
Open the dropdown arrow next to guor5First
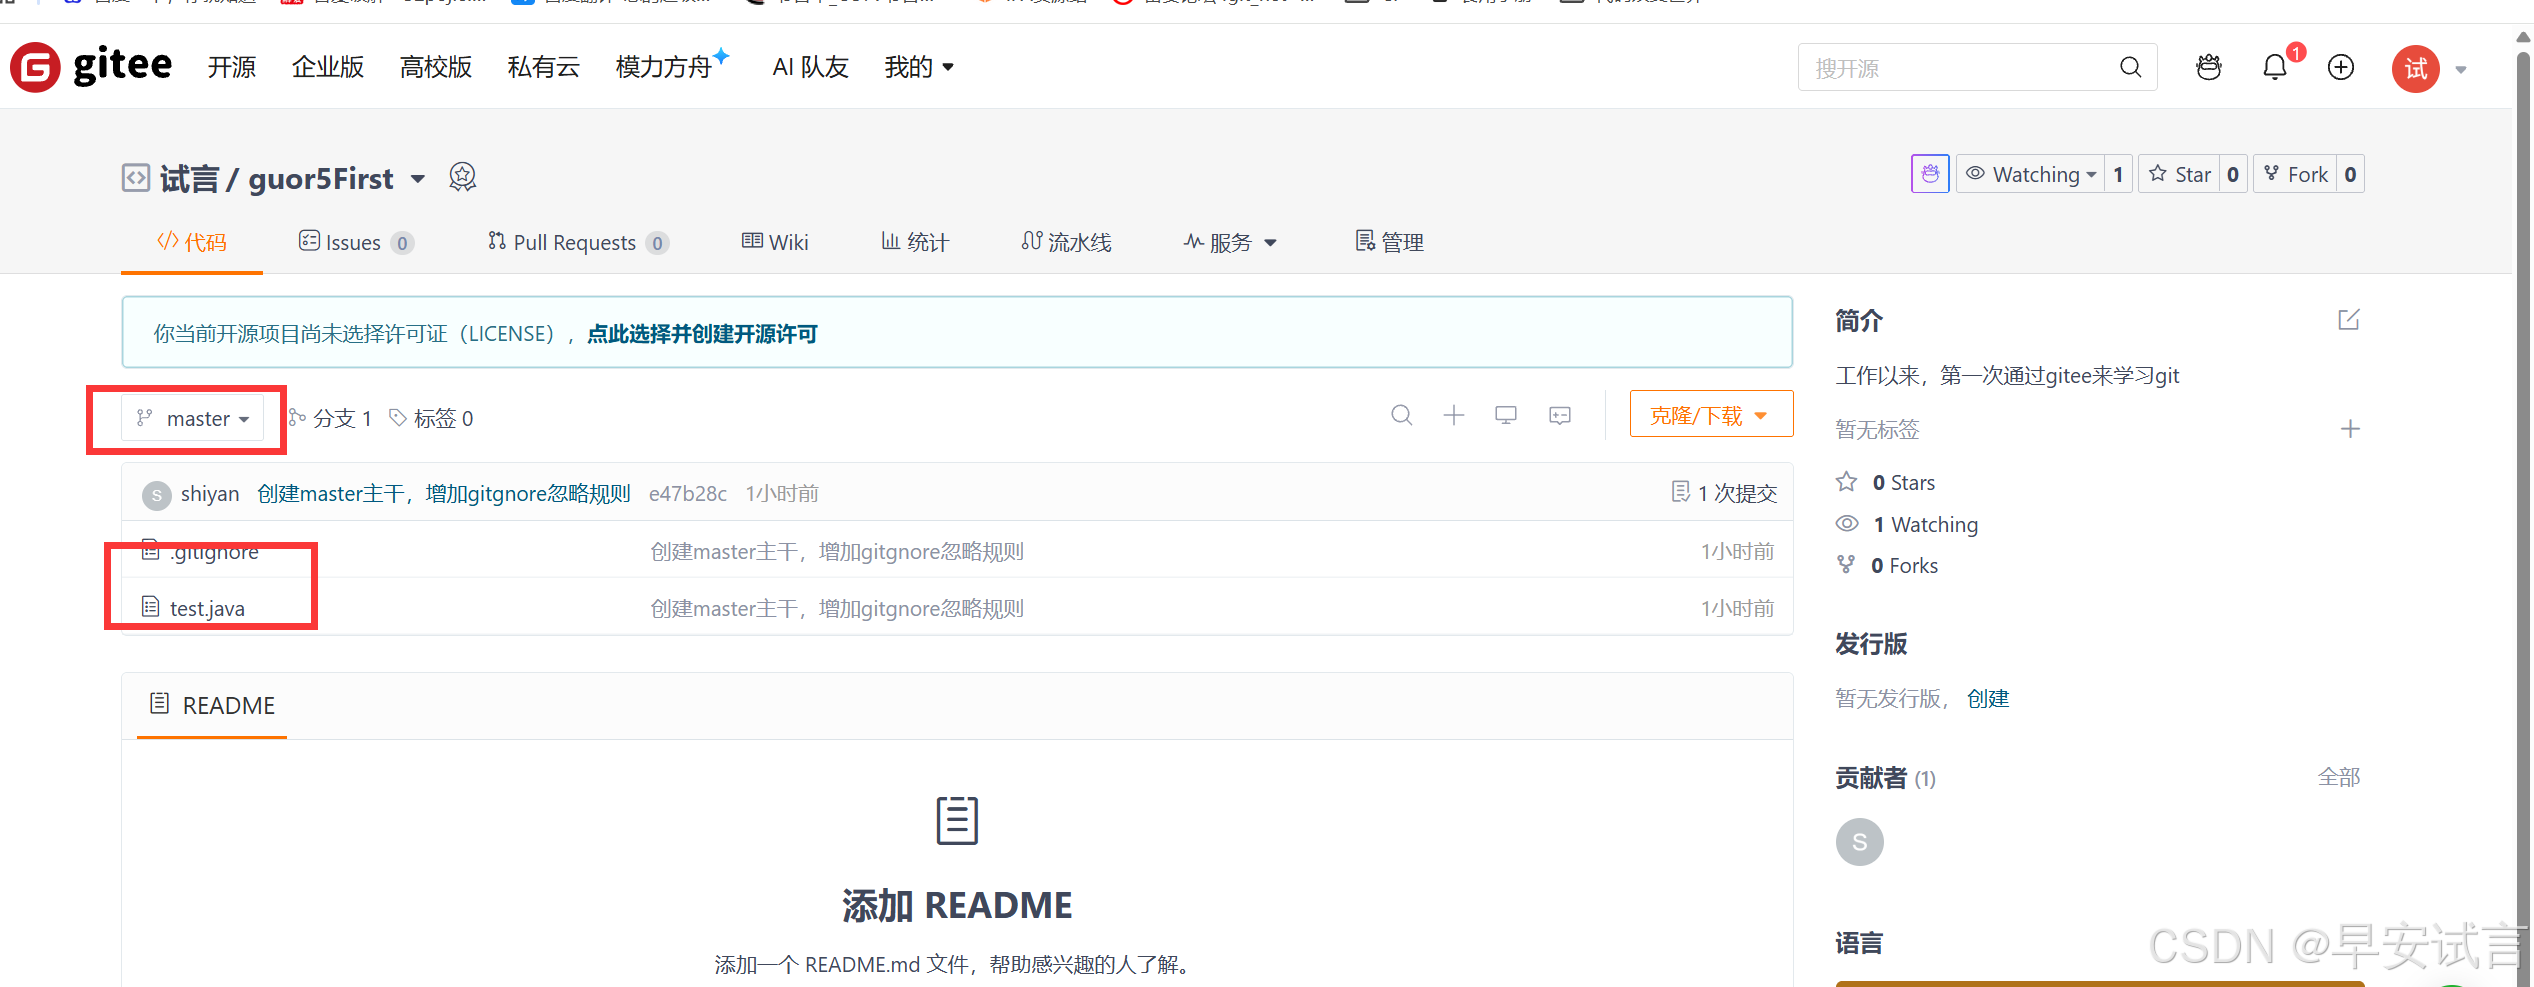pos(418,179)
